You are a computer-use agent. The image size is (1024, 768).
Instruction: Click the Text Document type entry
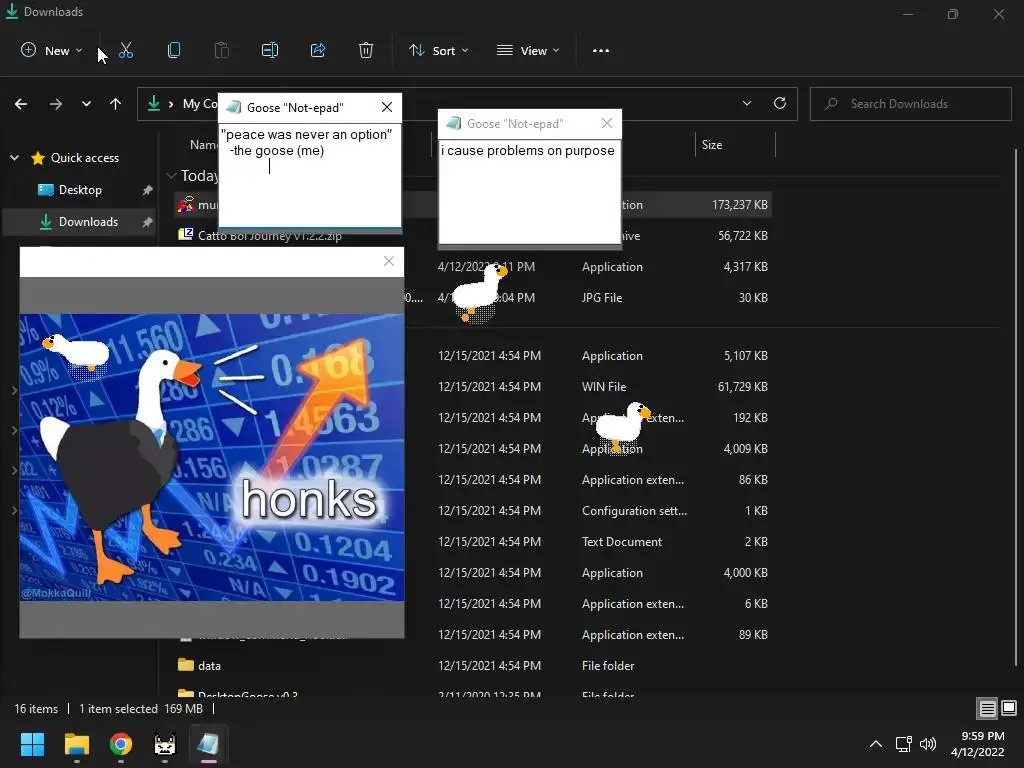(x=622, y=541)
